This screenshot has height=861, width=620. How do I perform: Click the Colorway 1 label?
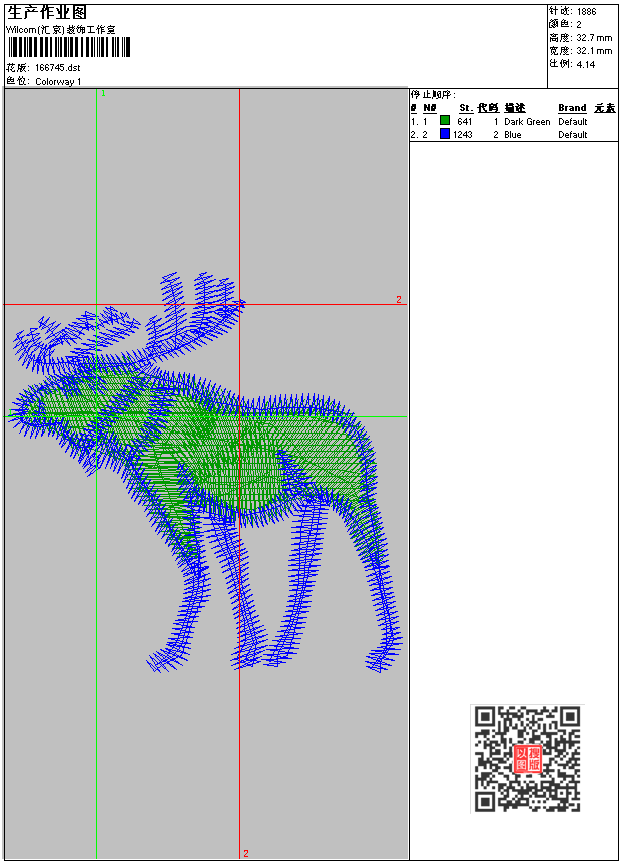coord(58,81)
